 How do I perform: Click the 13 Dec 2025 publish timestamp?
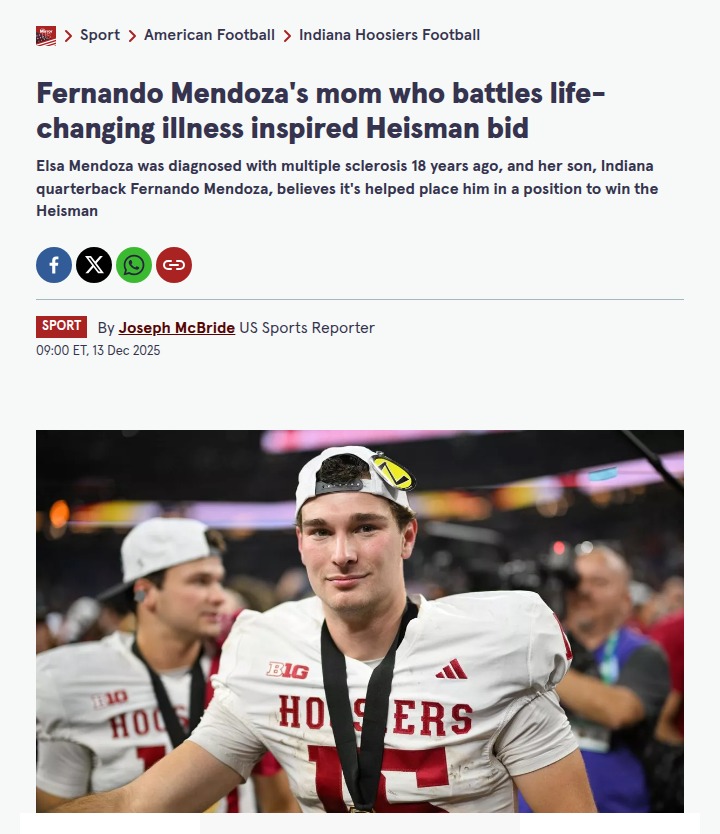(98, 351)
